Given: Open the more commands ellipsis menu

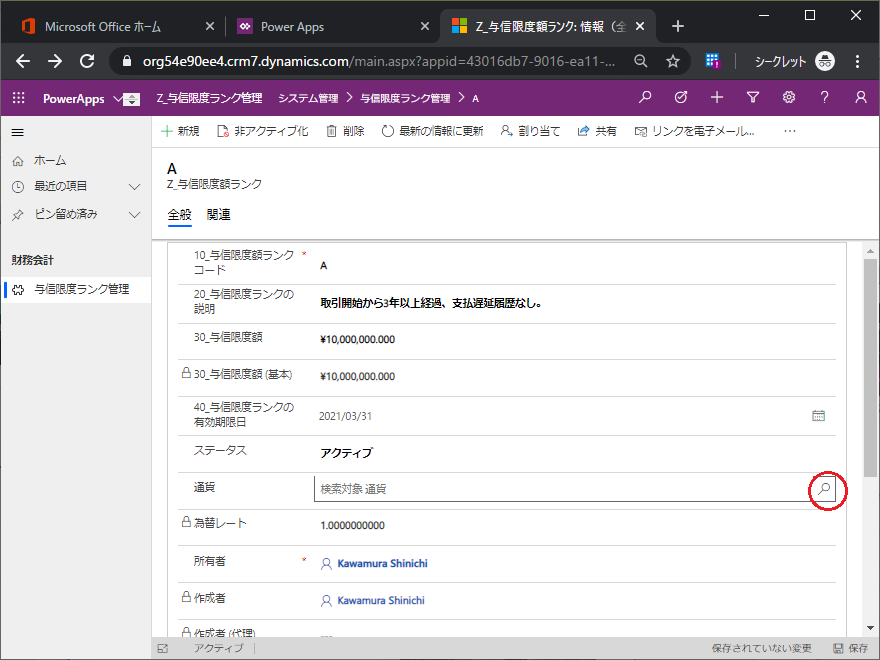Looking at the screenshot, I should click(789, 131).
